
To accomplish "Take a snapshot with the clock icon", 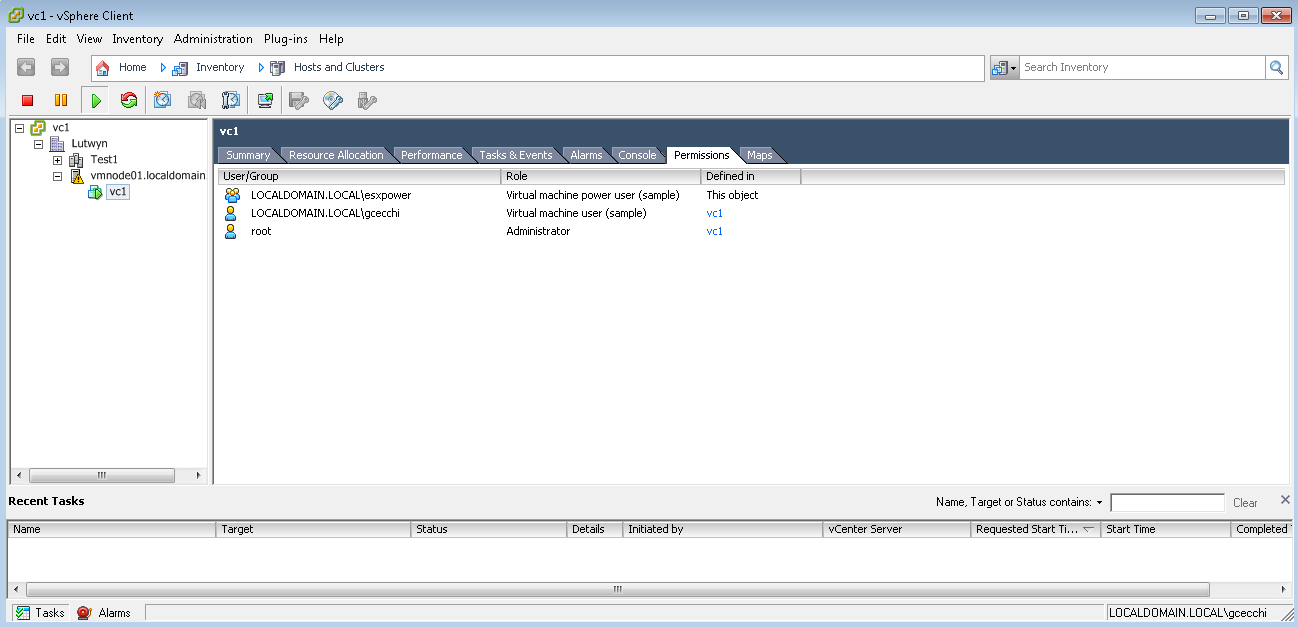I will [162, 100].
